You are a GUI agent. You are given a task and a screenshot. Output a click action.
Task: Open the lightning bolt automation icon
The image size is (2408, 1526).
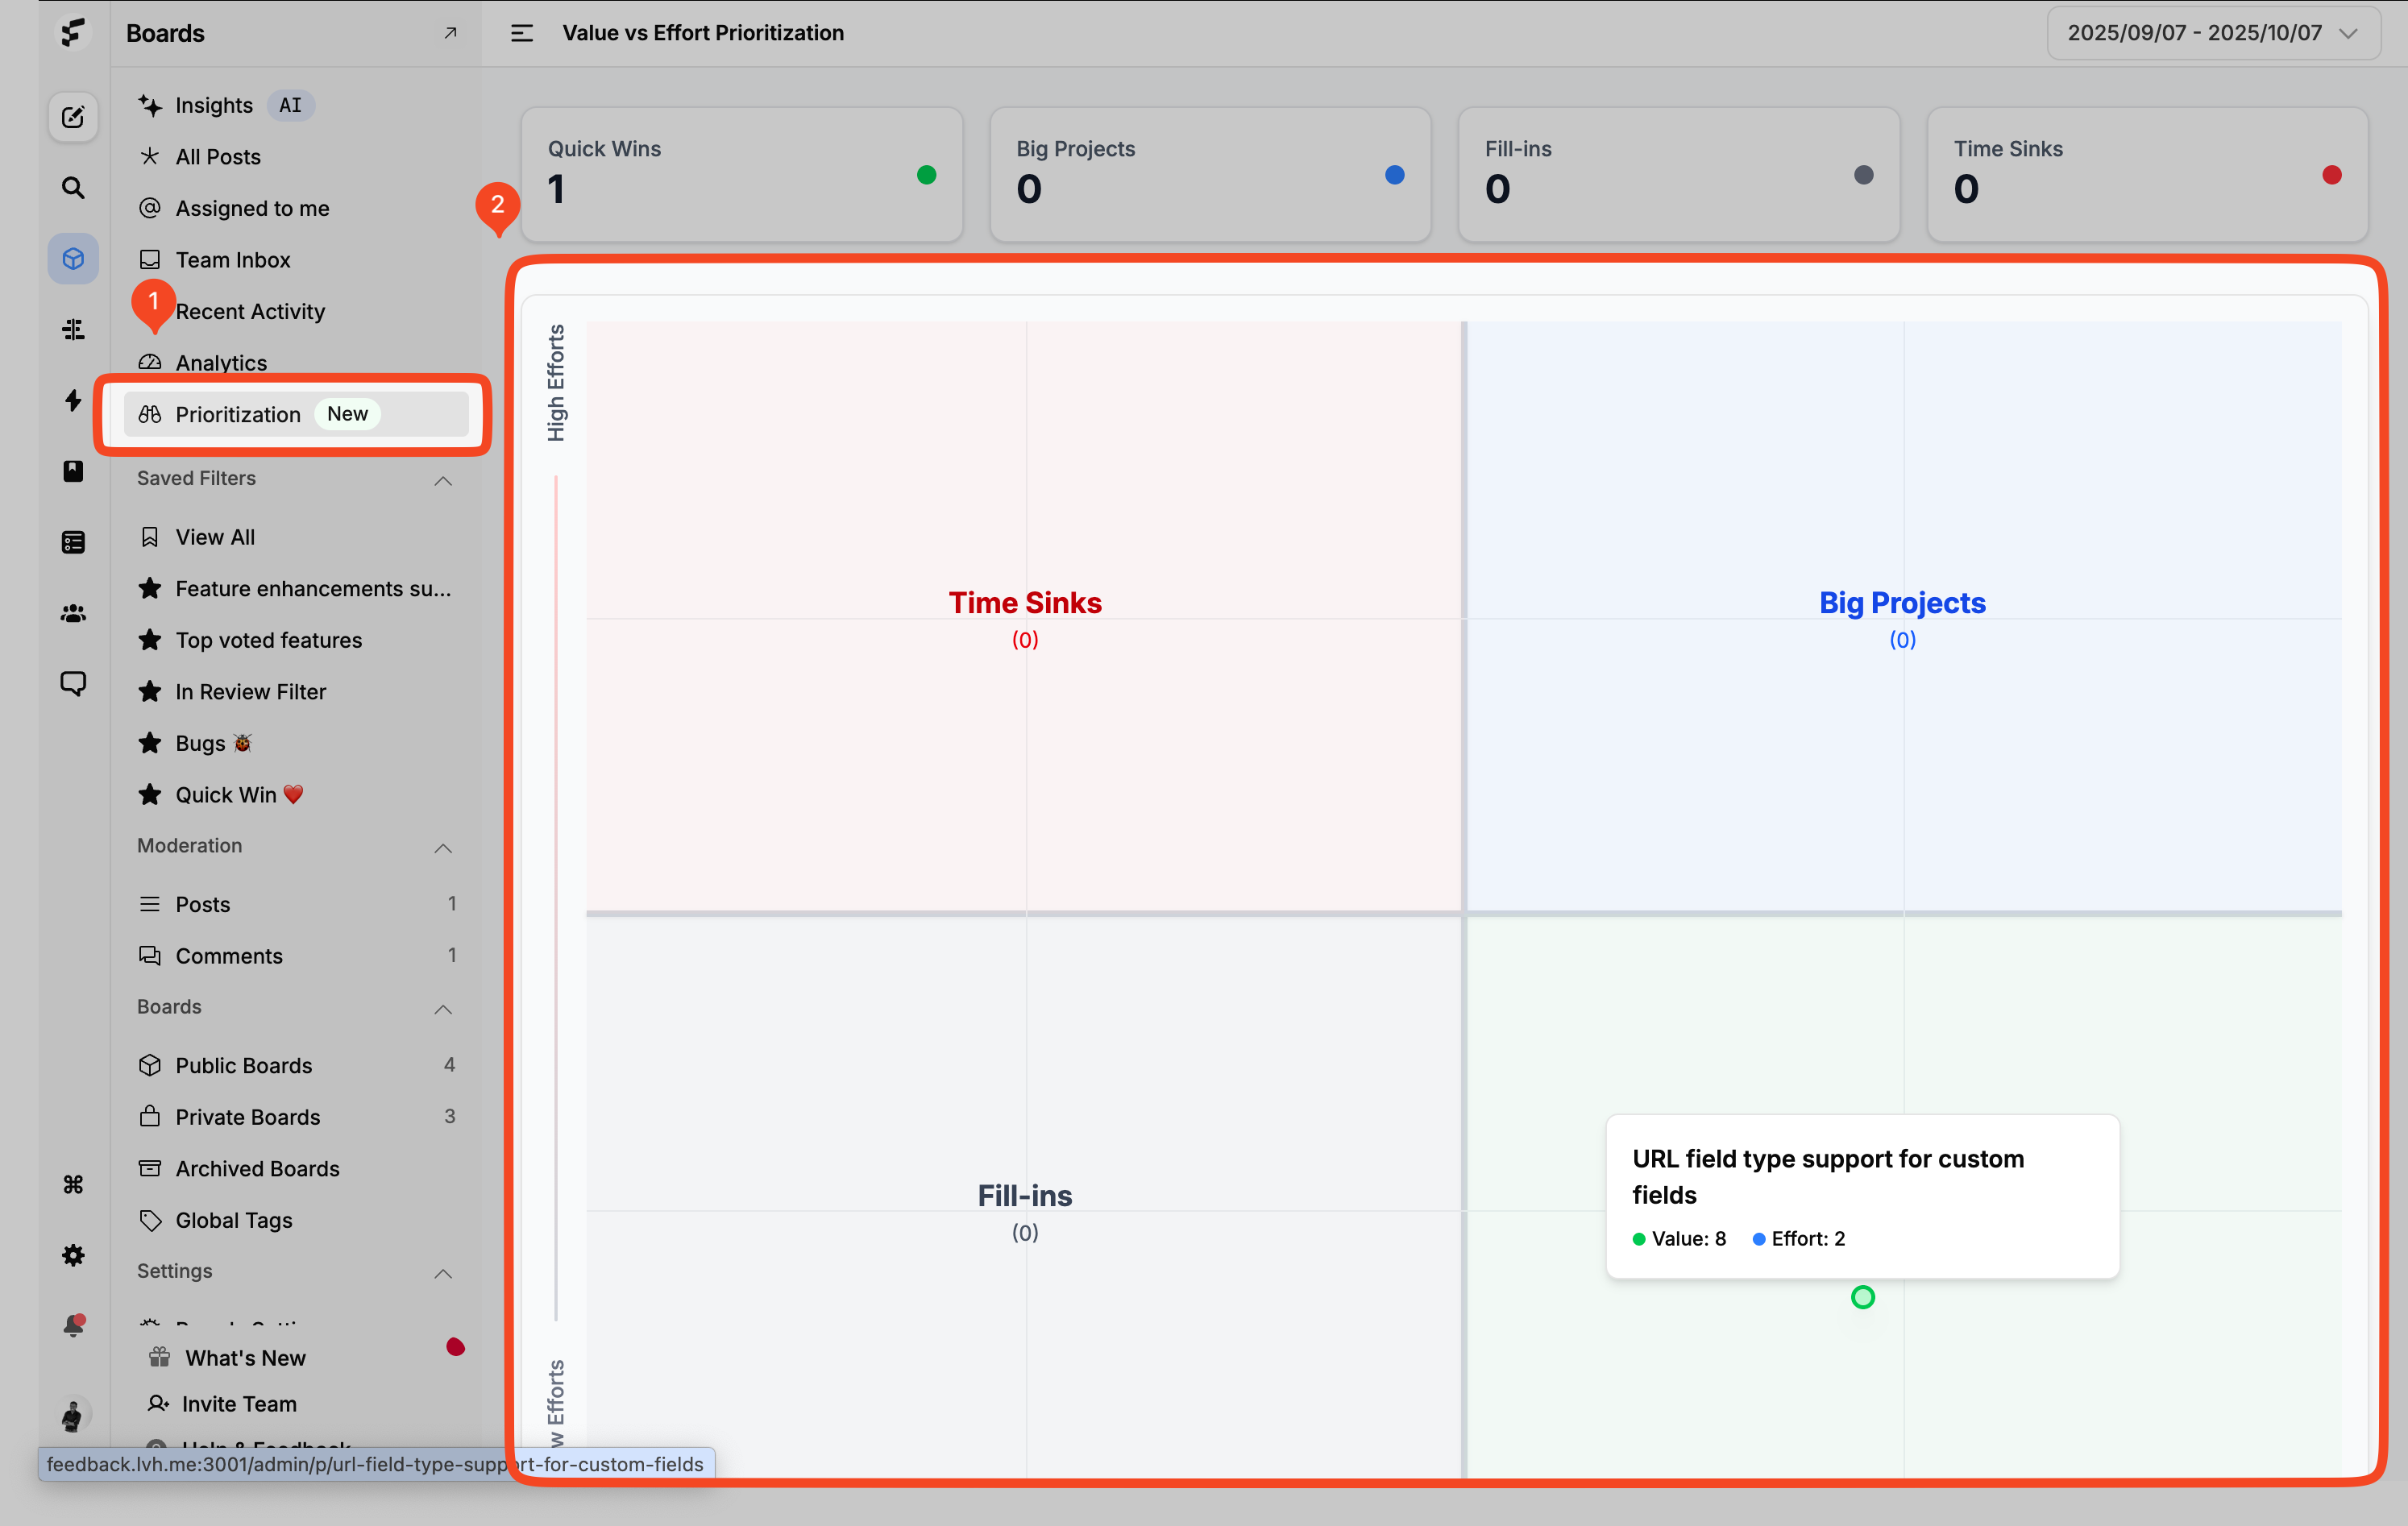[x=73, y=400]
